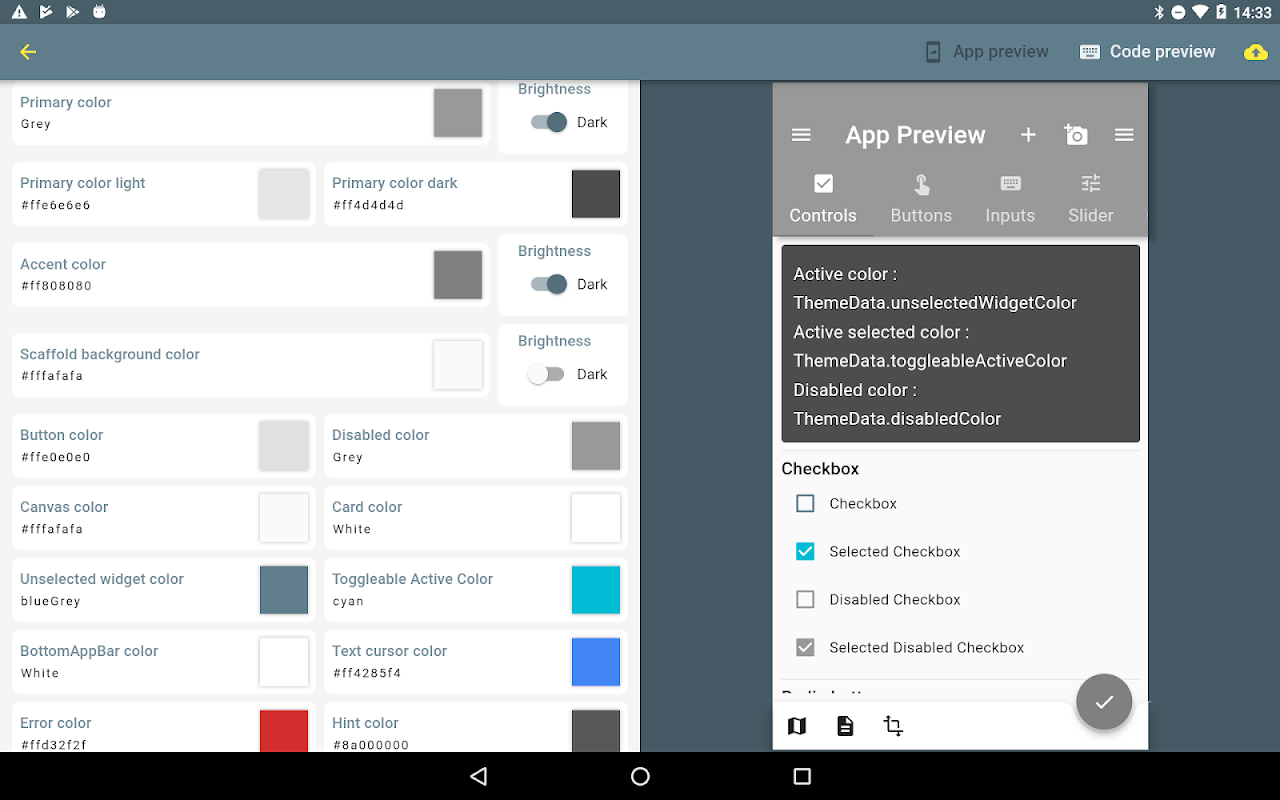Screen dimensions: 1280x800
Task: Click the red Error color swatch
Action: point(284,730)
